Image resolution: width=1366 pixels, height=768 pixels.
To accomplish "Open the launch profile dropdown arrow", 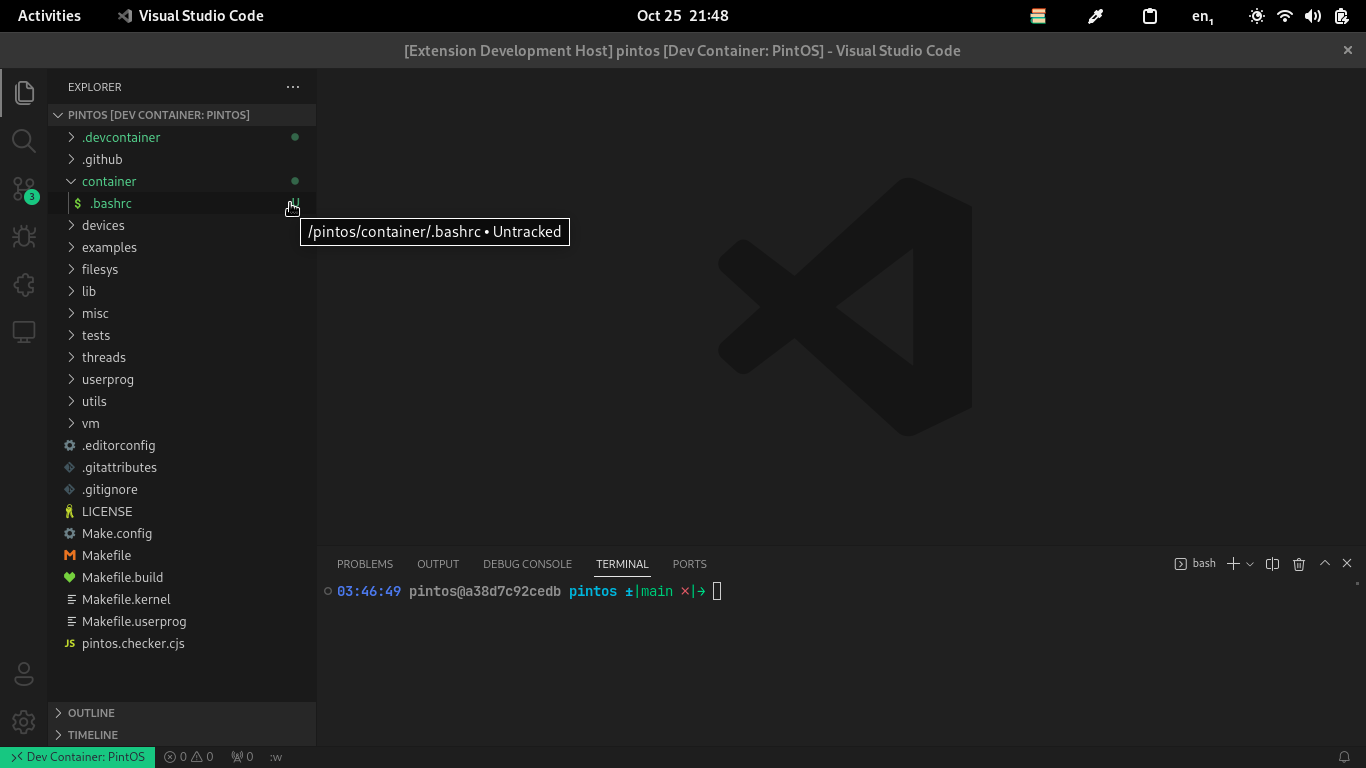I will pyautogui.click(x=1250, y=564).
